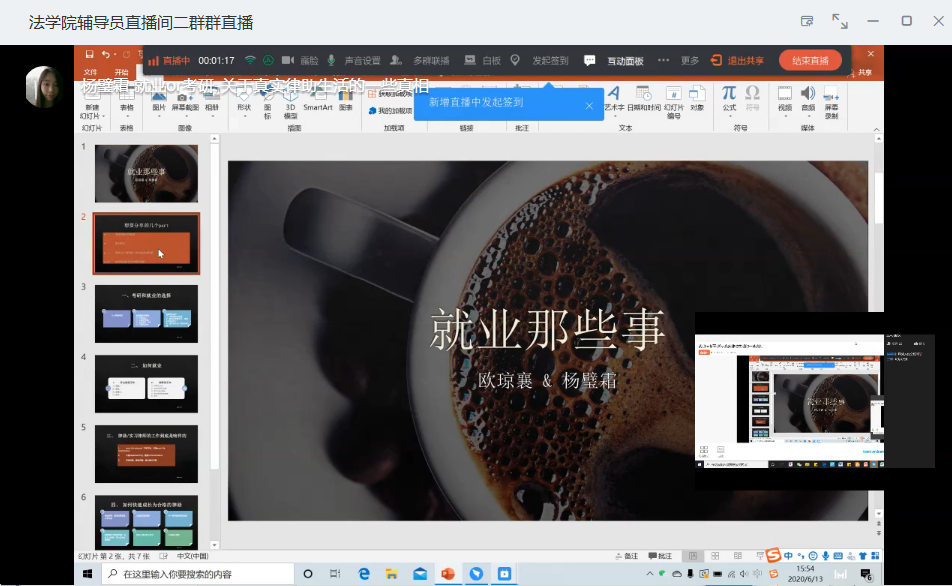Toggle 备注 notes pane in status bar

pyautogui.click(x=626, y=556)
